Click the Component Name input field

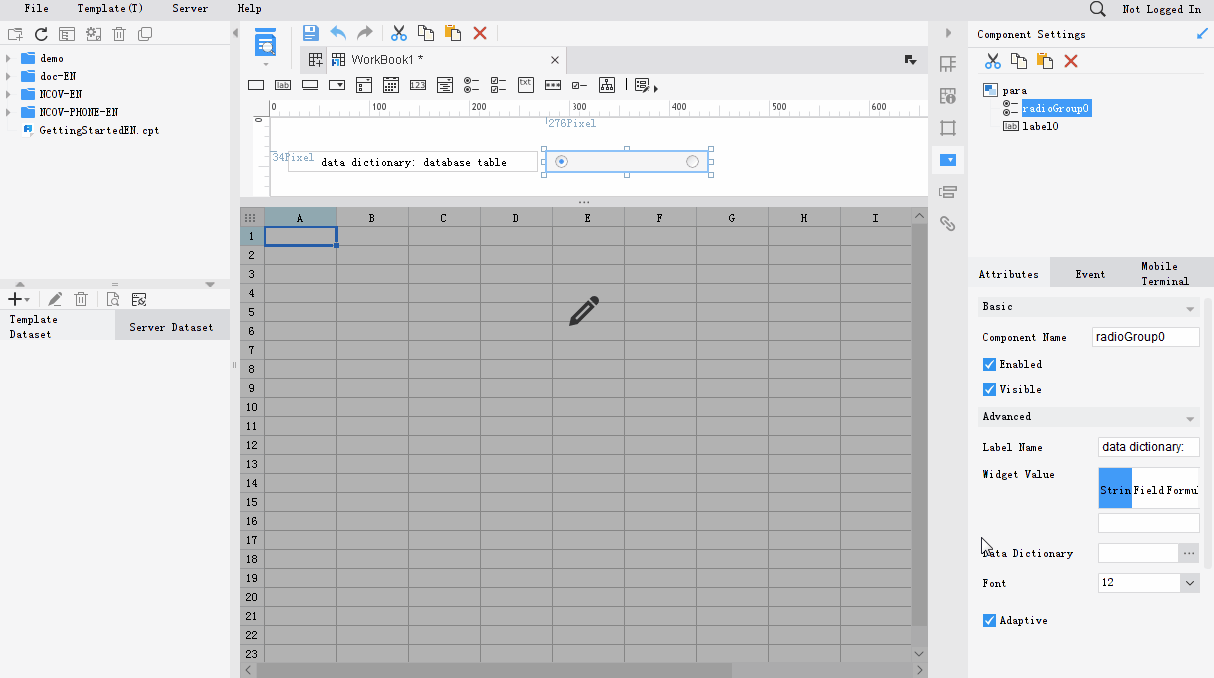tap(1146, 337)
